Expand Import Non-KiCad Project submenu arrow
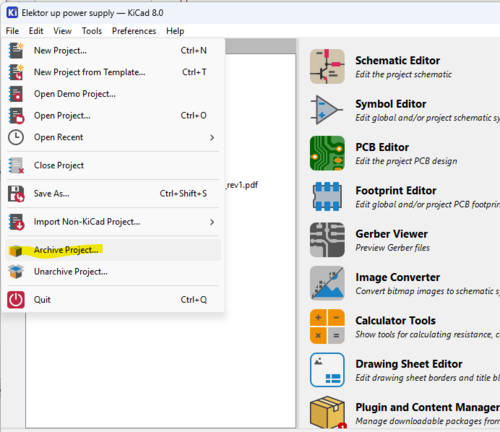The image size is (500, 432). click(212, 222)
